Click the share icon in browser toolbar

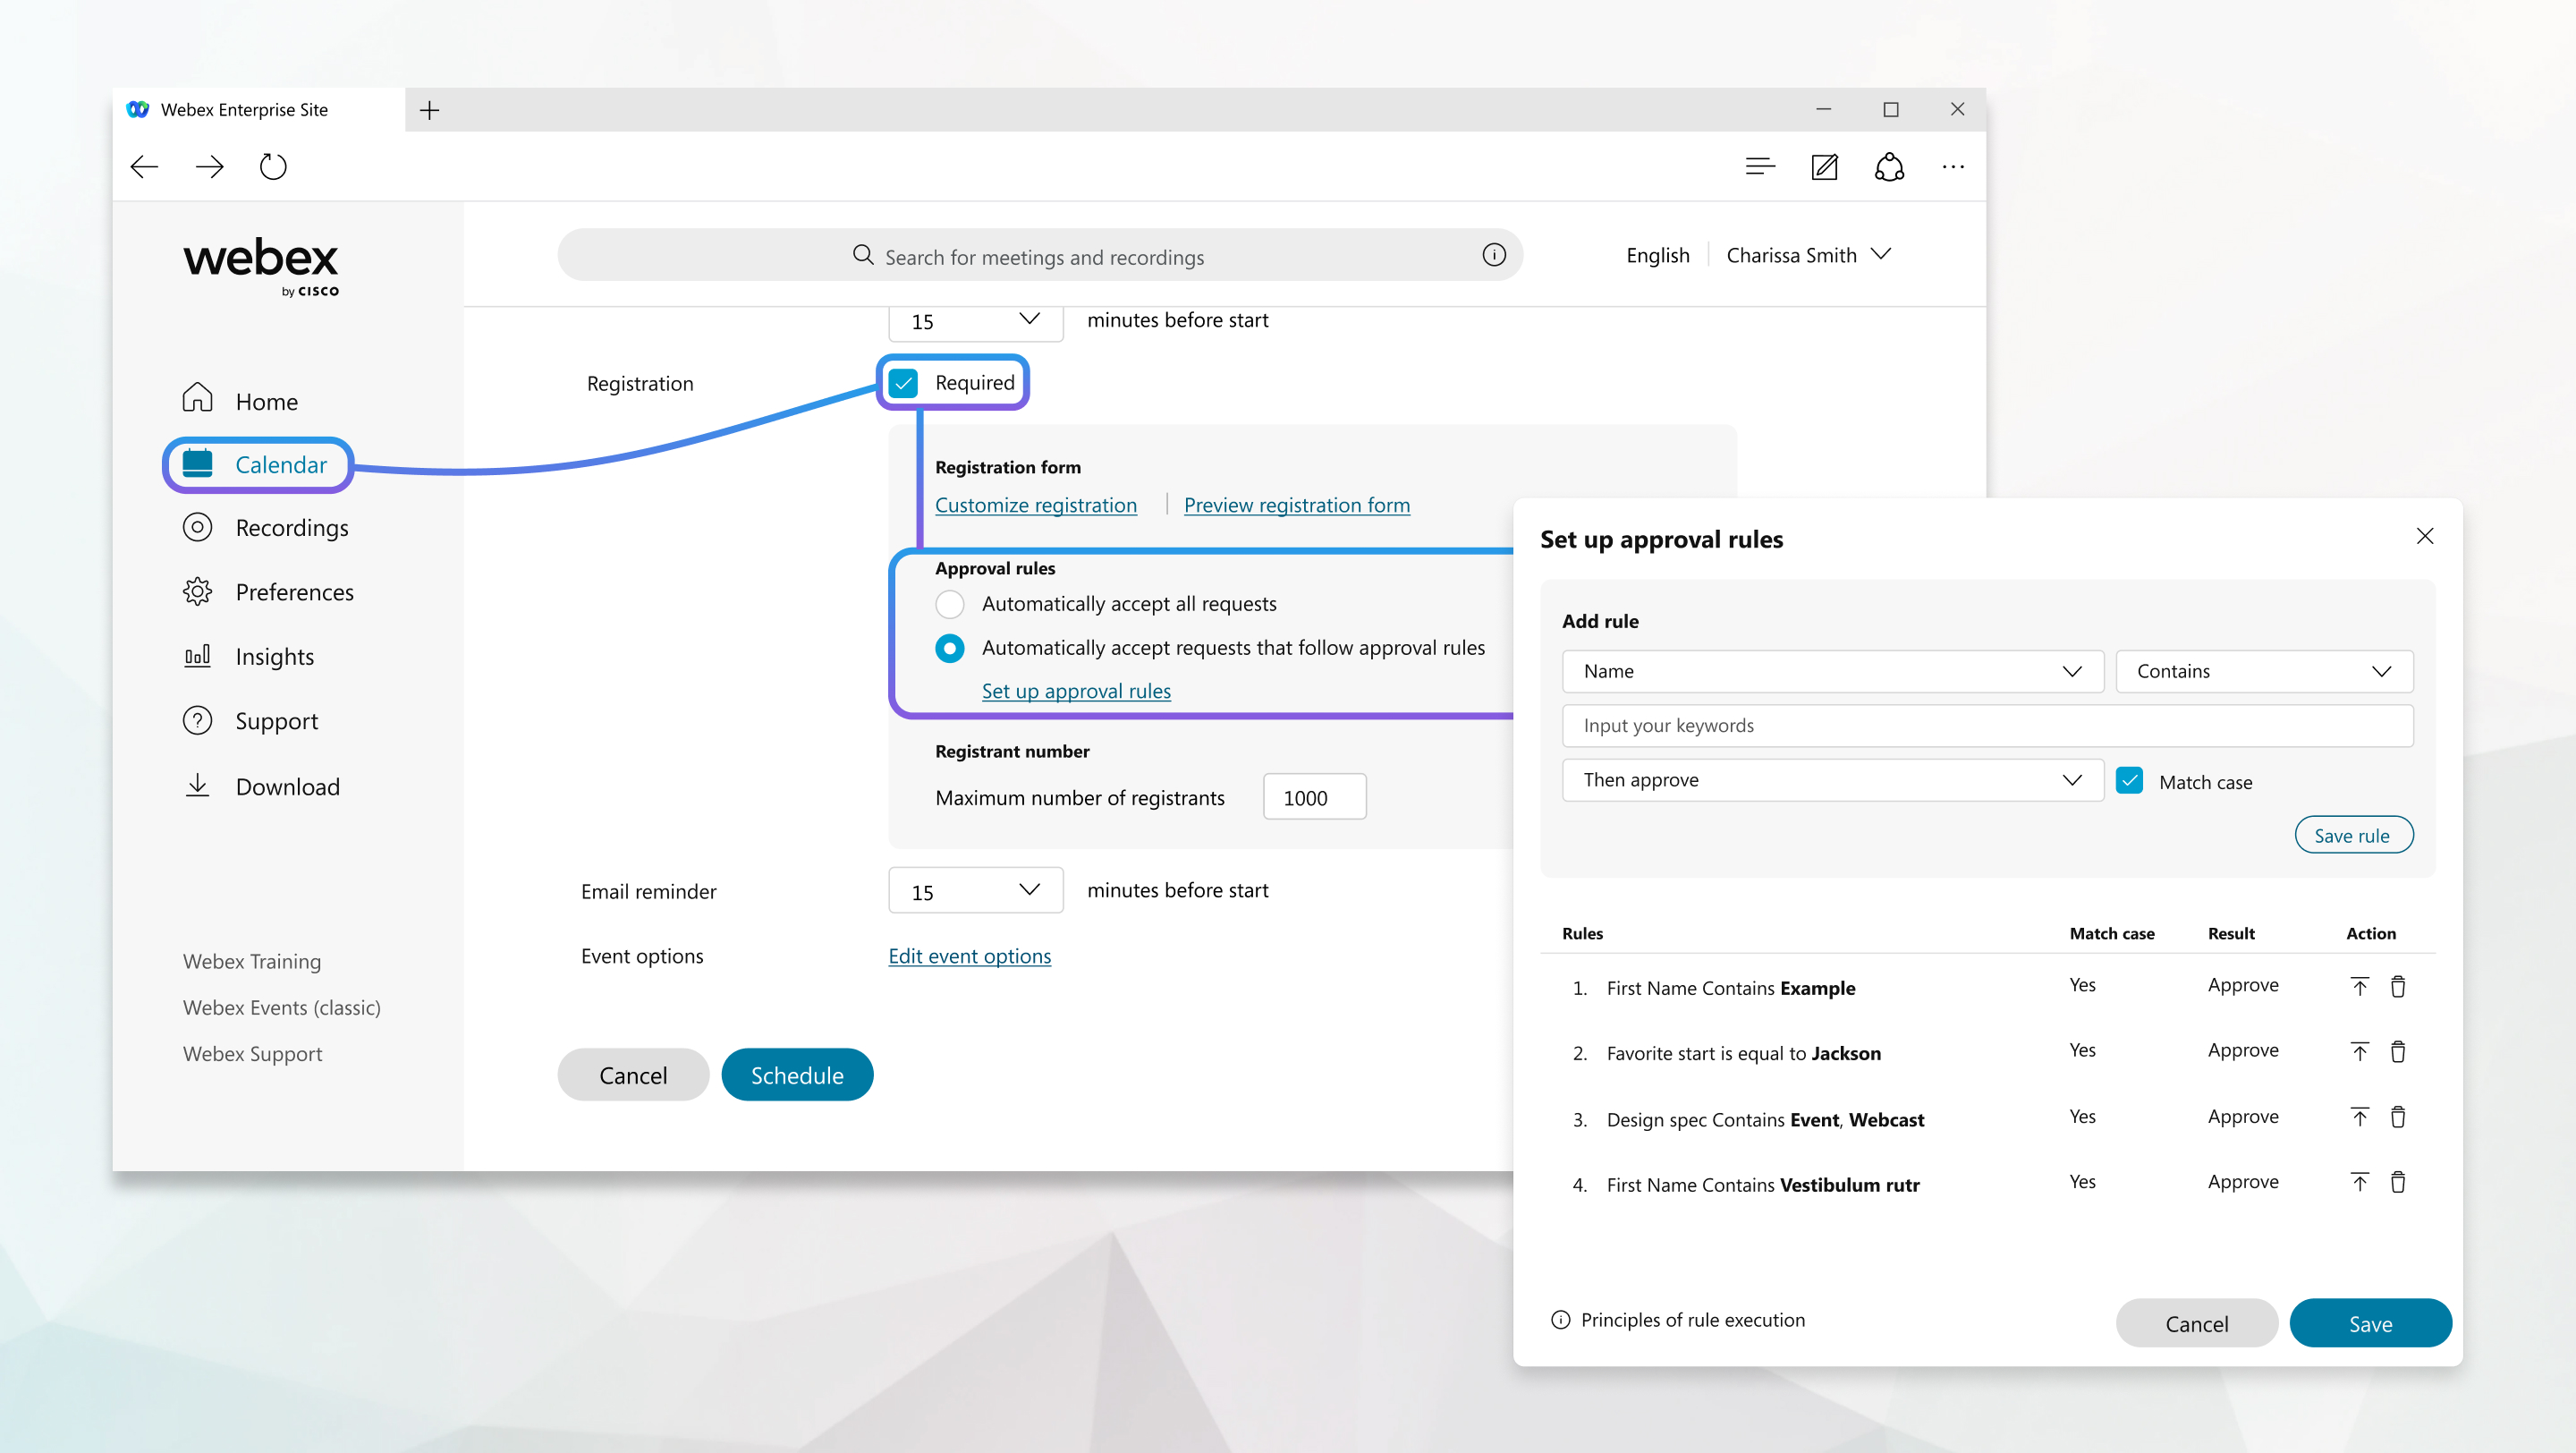click(1889, 166)
